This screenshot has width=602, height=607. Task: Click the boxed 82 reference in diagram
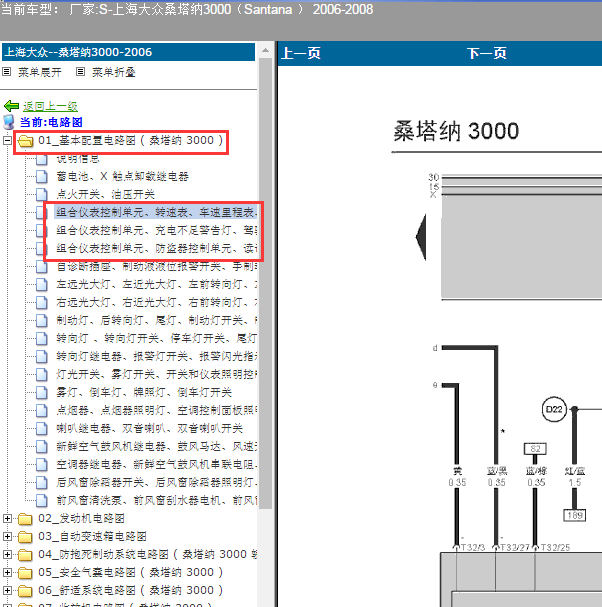click(535, 449)
